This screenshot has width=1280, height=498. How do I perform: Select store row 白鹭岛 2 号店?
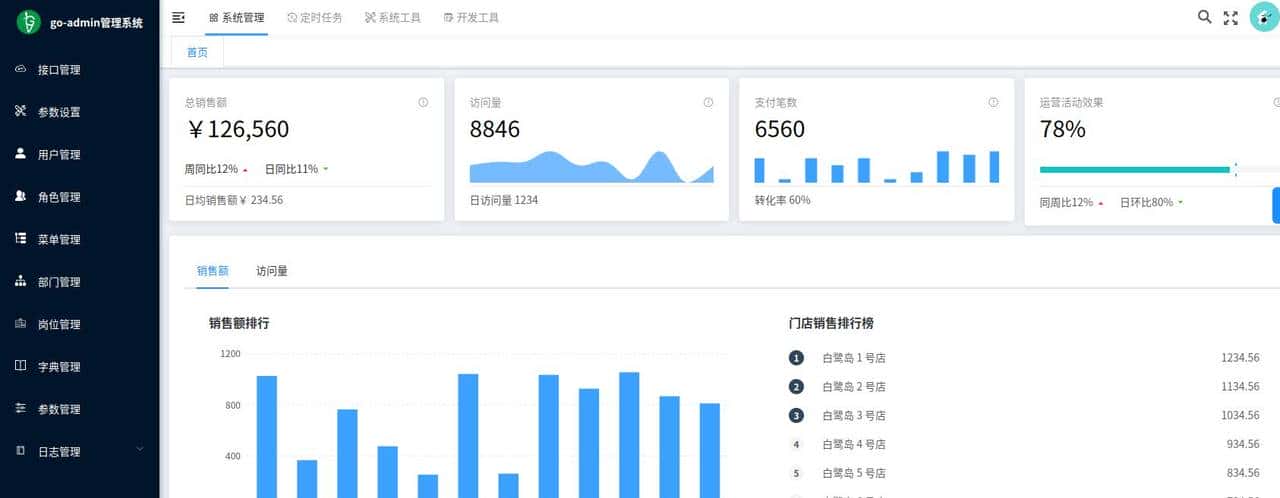point(1024,387)
